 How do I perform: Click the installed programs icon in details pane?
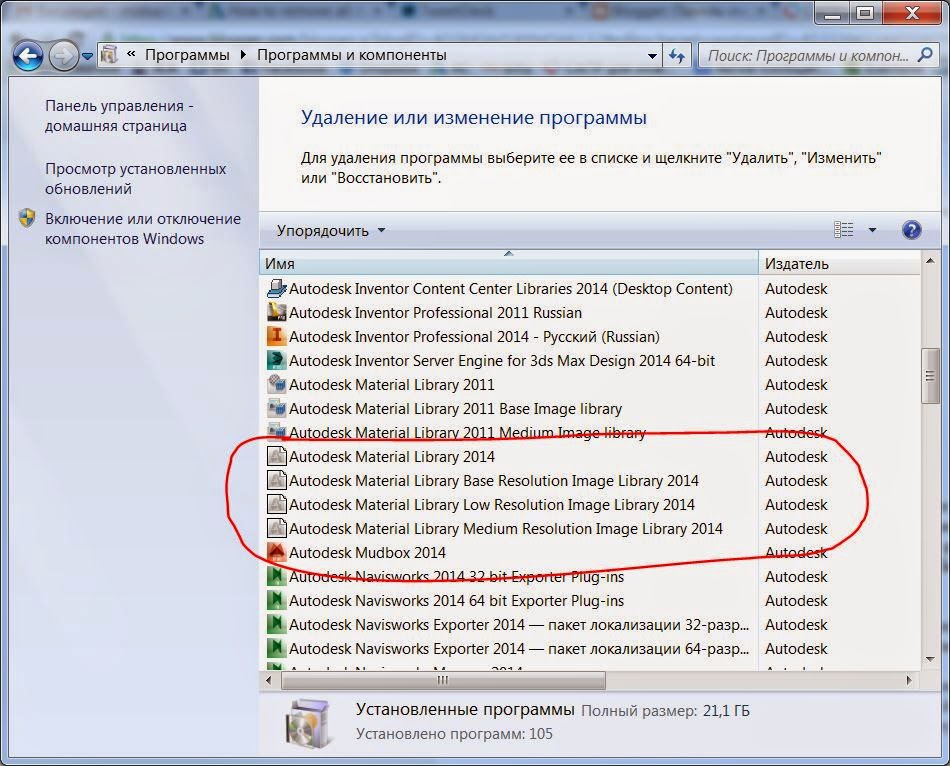click(308, 722)
